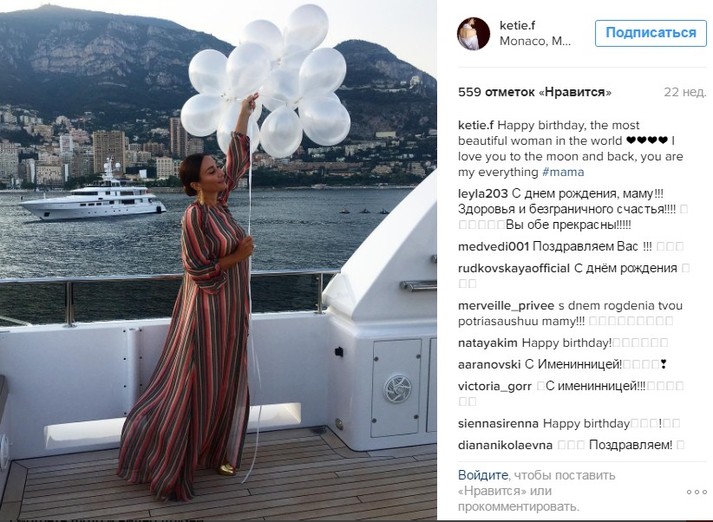This screenshot has width=713, height=522.
Task: Click the yacht balloon photo
Action: pyautogui.click(x=218, y=261)
